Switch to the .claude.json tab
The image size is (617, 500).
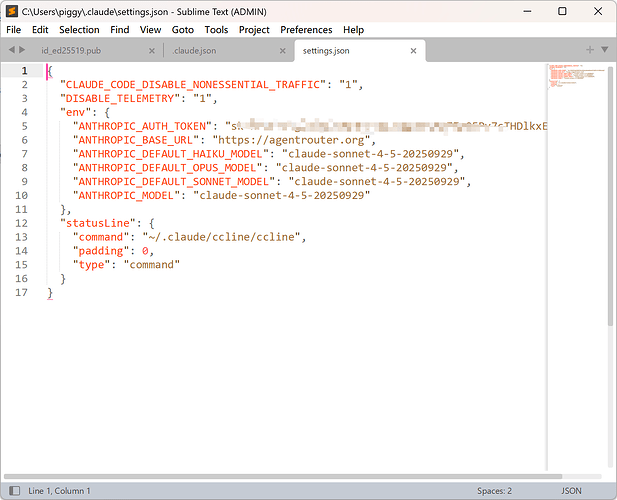coord(194,51)
